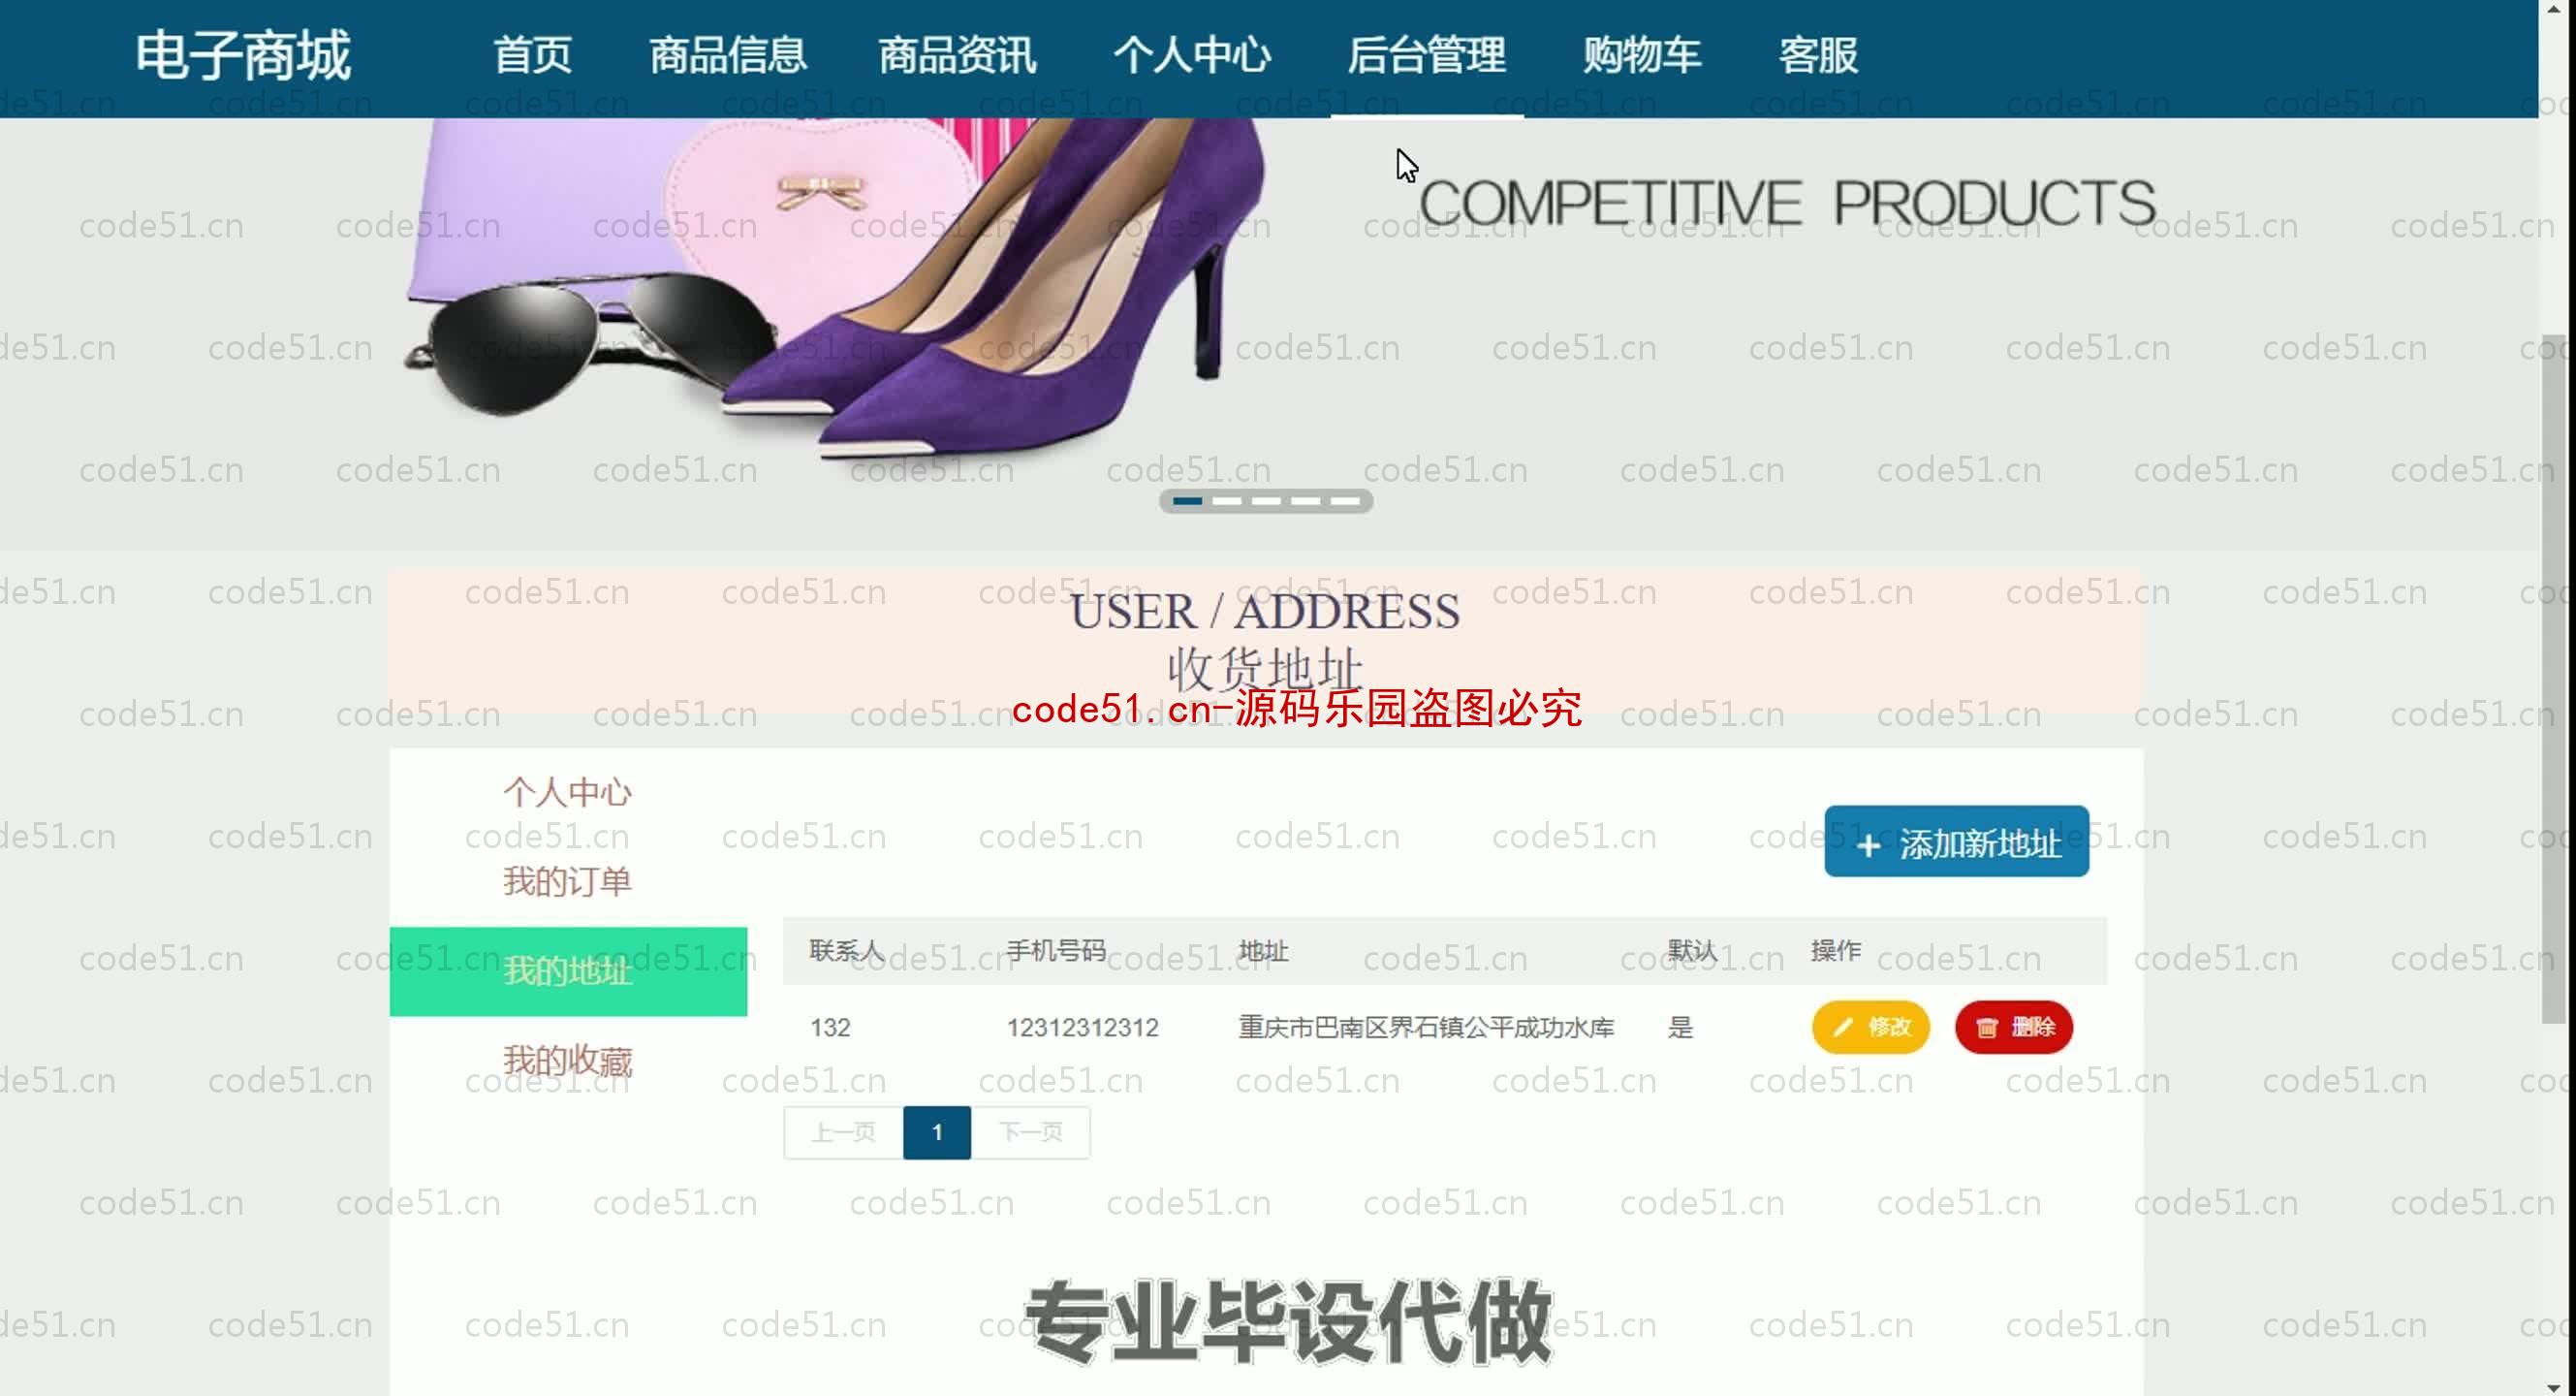Expand the 我的订单 my orders section
This screenshot has width=2576, height=1396.
[567, 880]
